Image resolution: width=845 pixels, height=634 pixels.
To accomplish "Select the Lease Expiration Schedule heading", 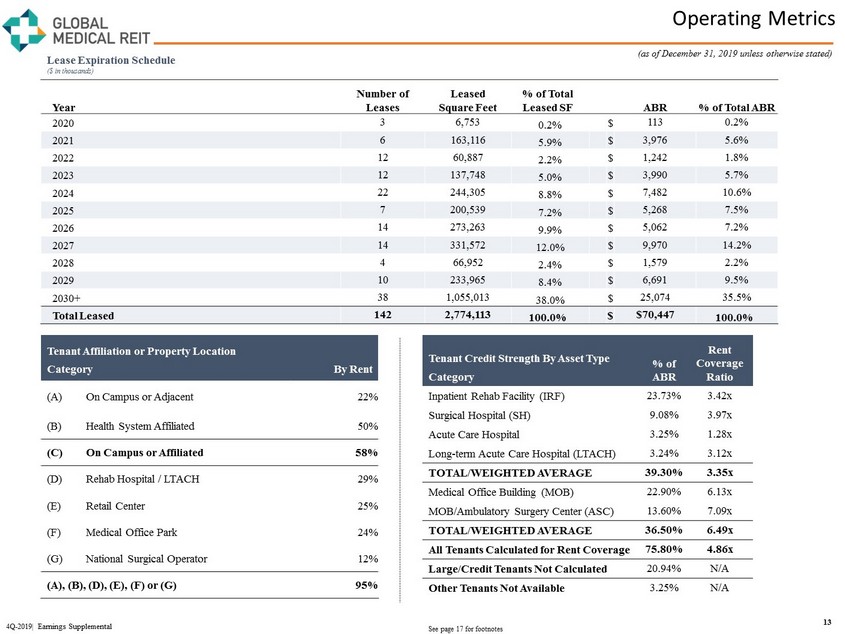I will pos(110,60).
